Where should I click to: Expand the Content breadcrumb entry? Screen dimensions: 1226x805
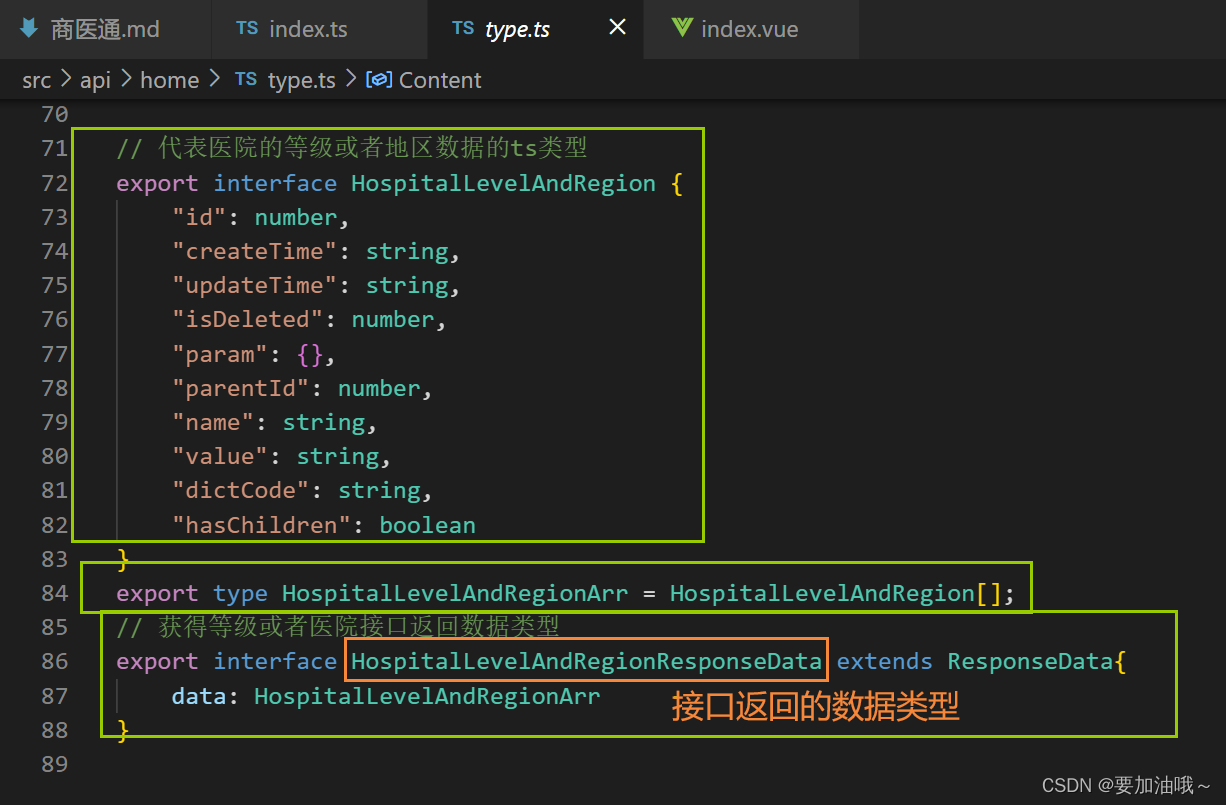click(x=440, y=80)
